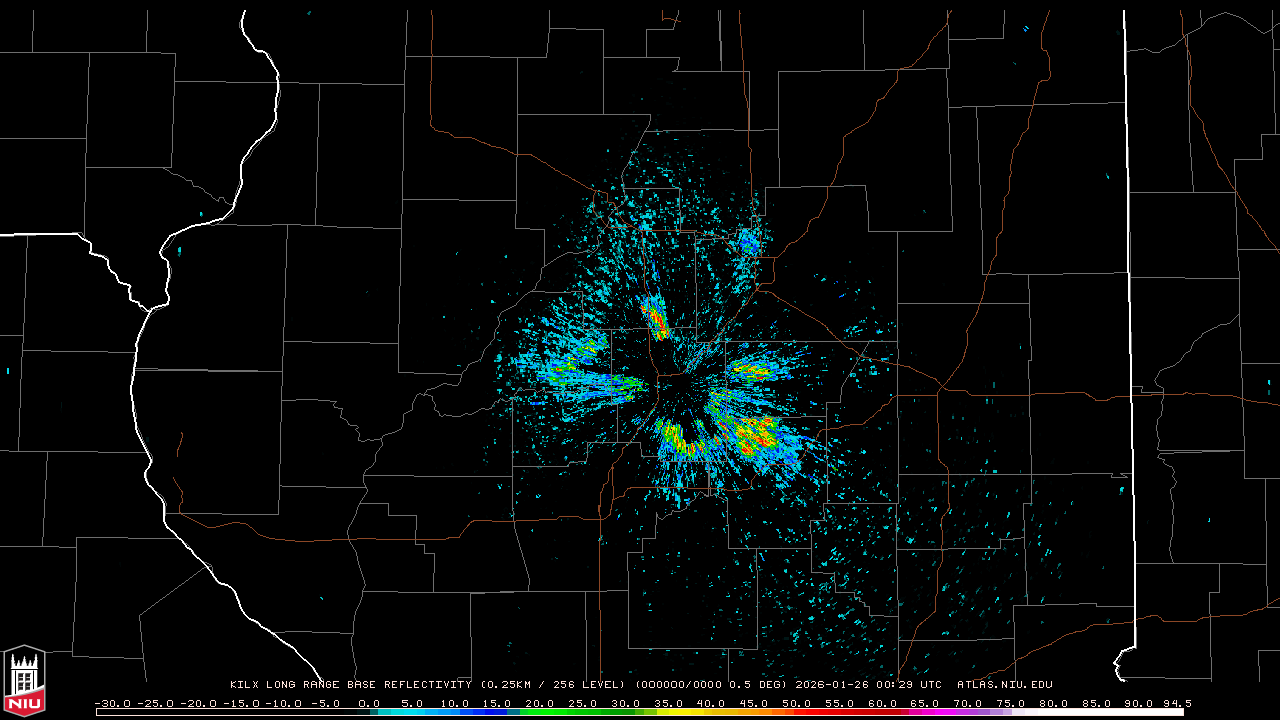Screen dimensions: 1280x720
Task: Click the -30.0 label on the color scale
Action: (112, 703)
